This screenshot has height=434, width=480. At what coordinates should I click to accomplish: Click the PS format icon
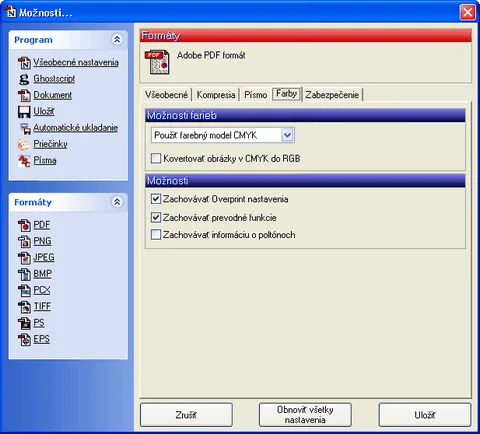(24, 323)
